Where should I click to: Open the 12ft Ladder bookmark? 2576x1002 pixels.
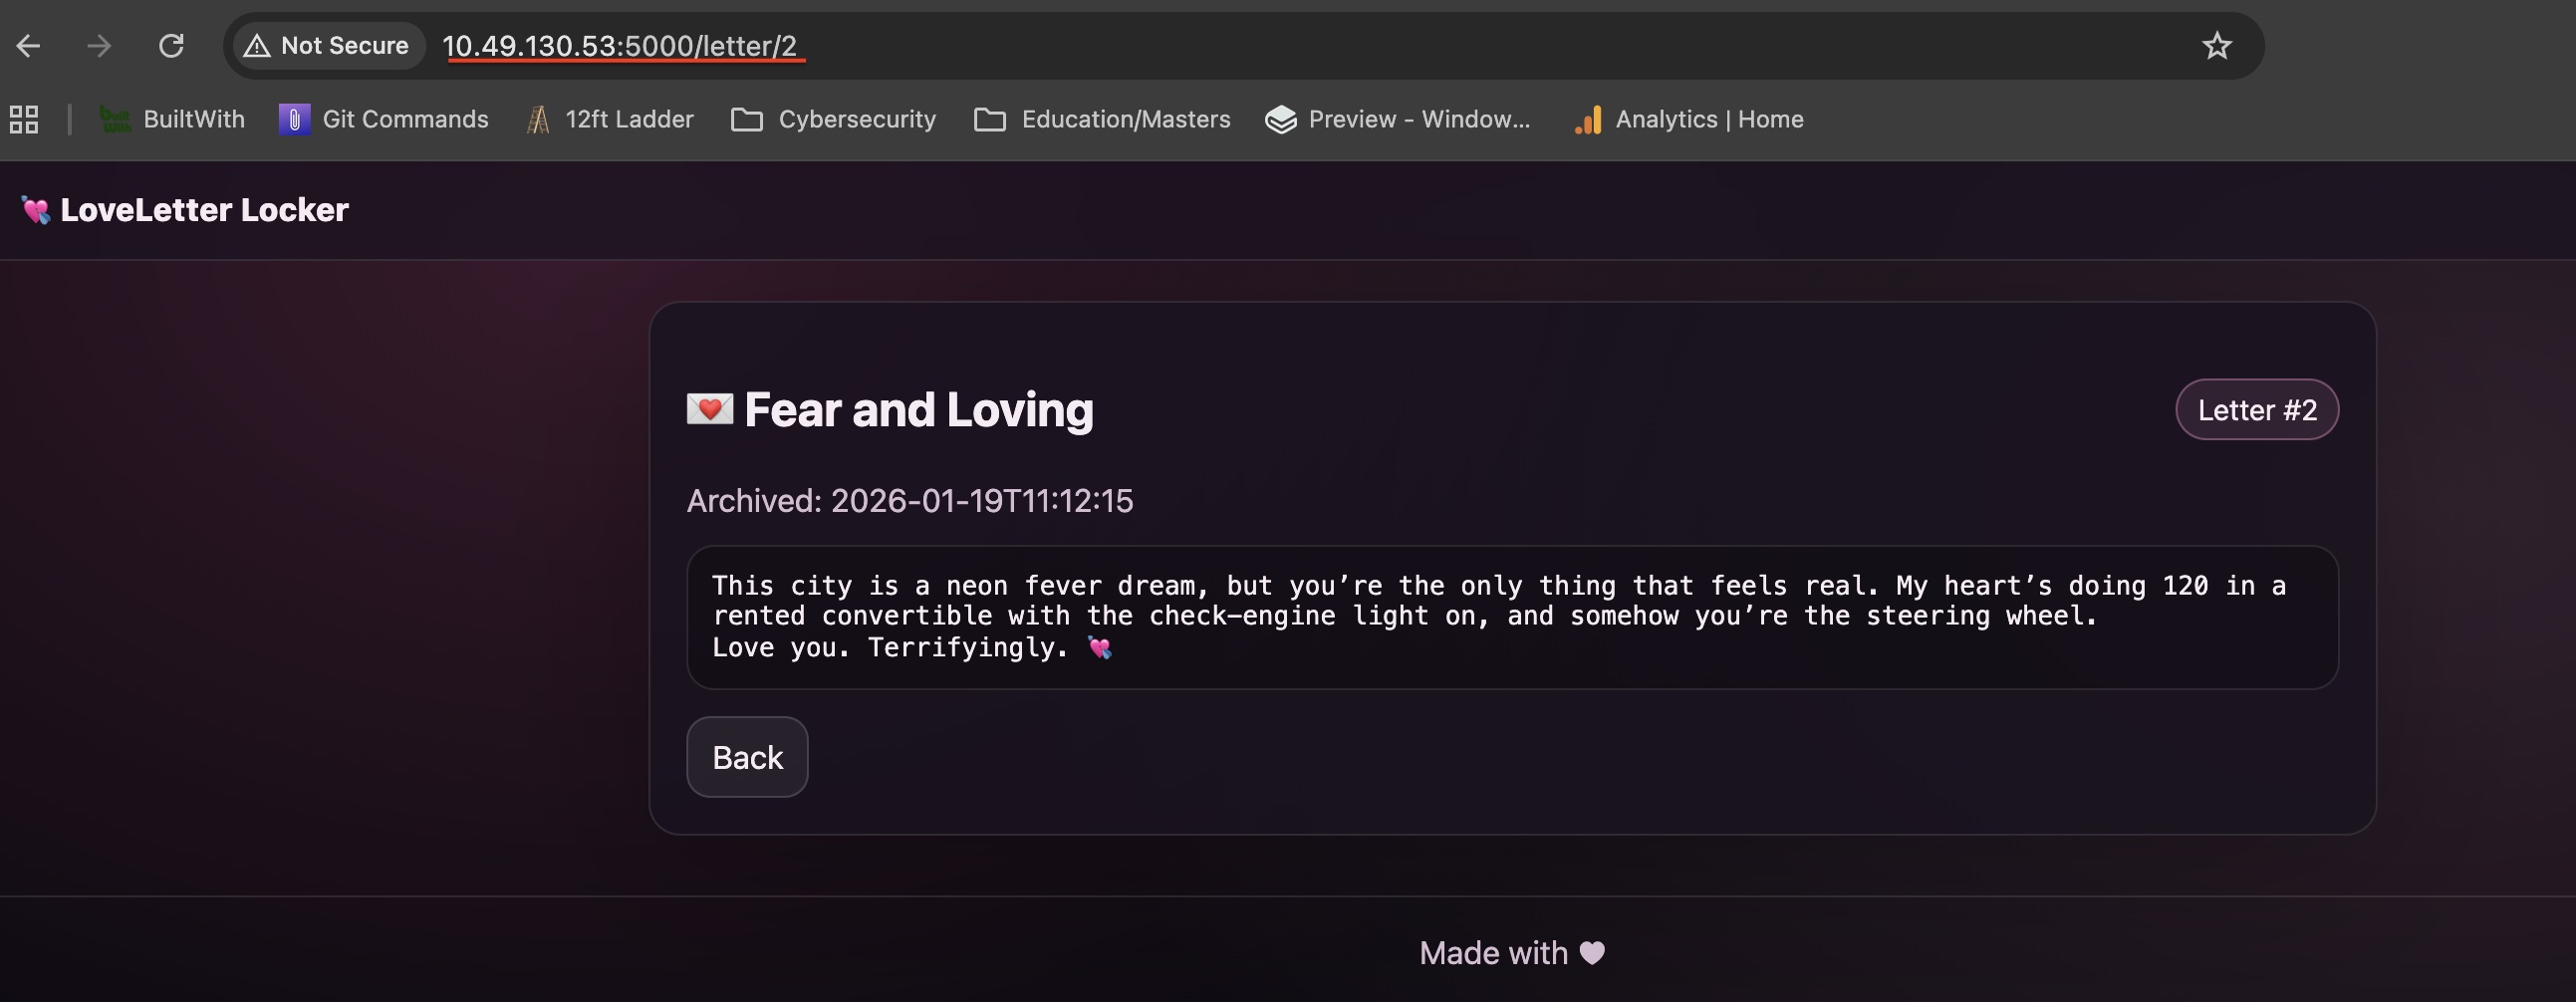click(x=610, y=119)
